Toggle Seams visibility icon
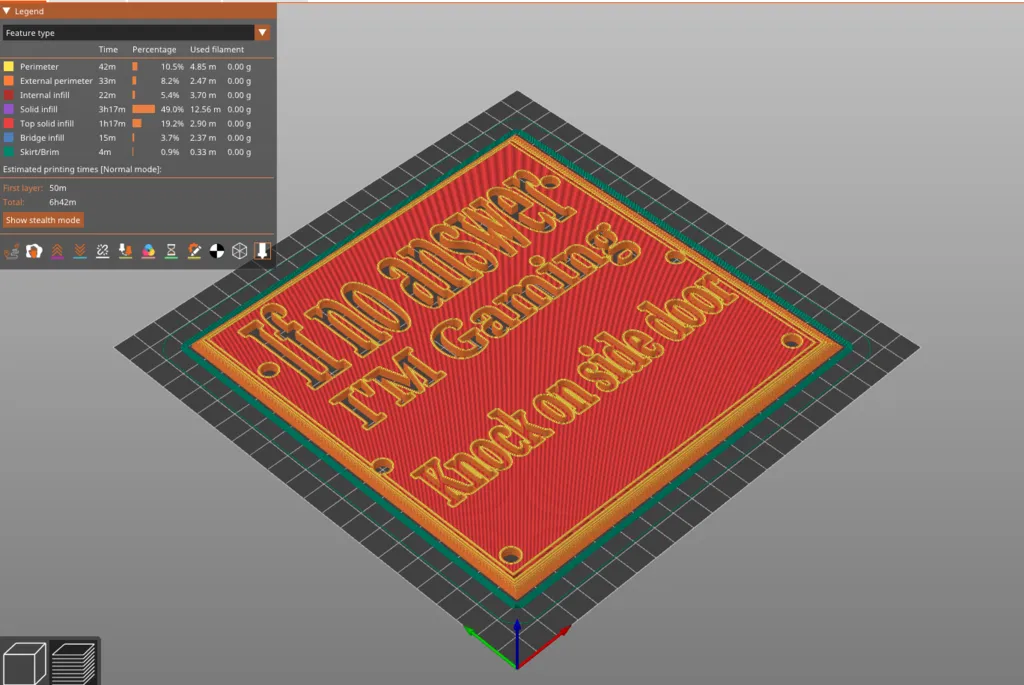The width and height of the screenshot is (1024, 685). pos(103,251)
